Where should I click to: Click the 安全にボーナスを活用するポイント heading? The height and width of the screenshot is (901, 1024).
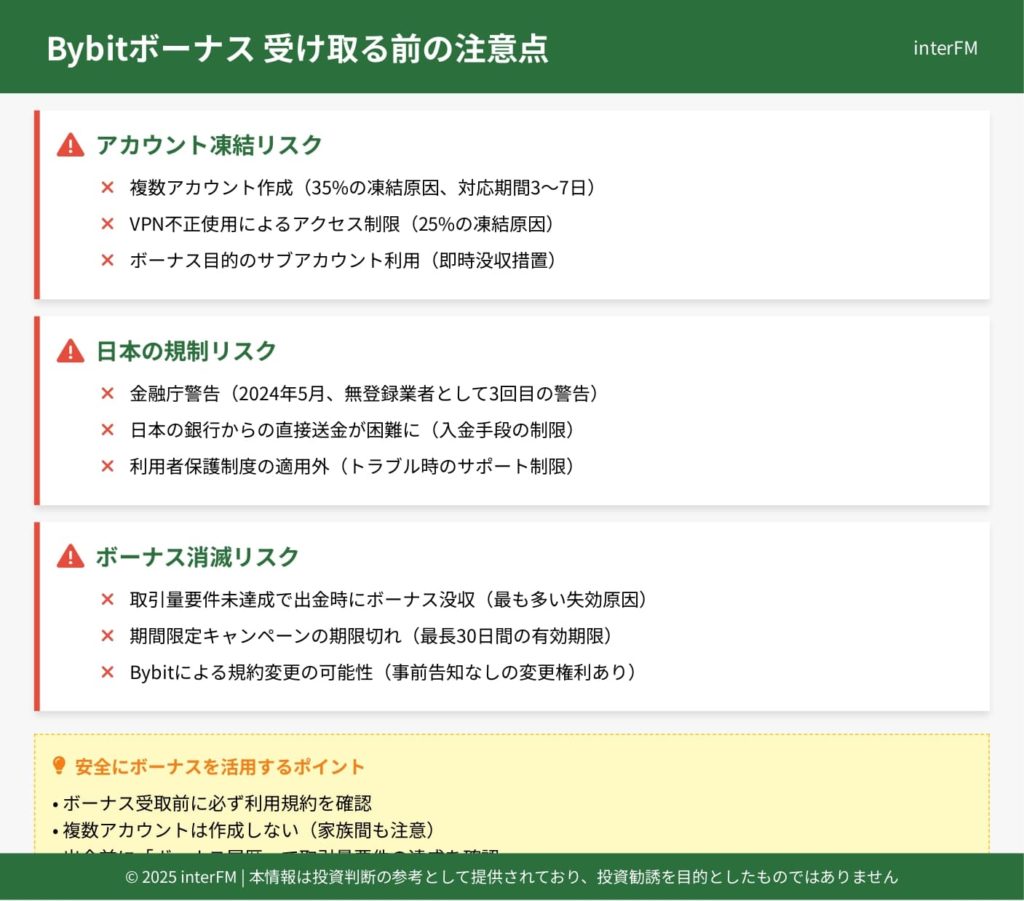[220, 767]
